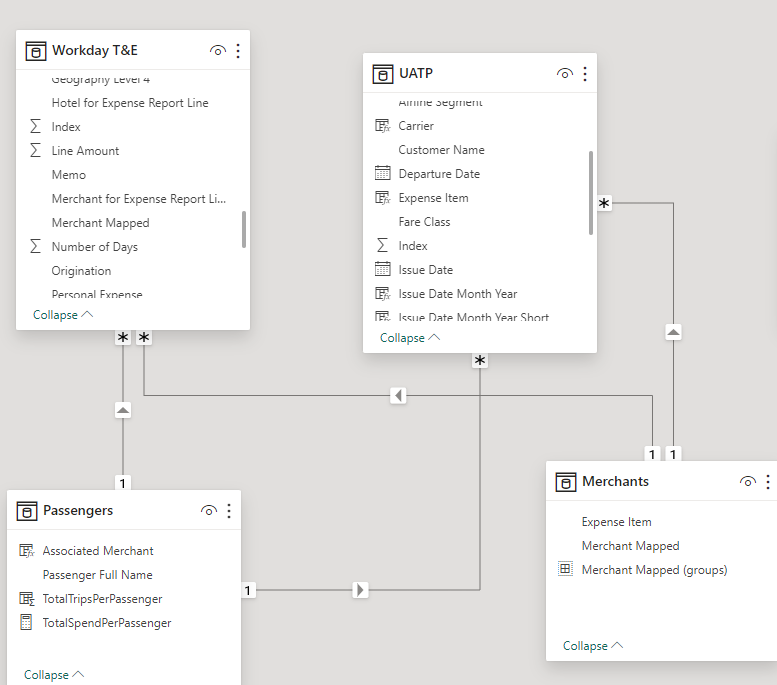
Task: Select the Origination field
Action: coord(81,271)
